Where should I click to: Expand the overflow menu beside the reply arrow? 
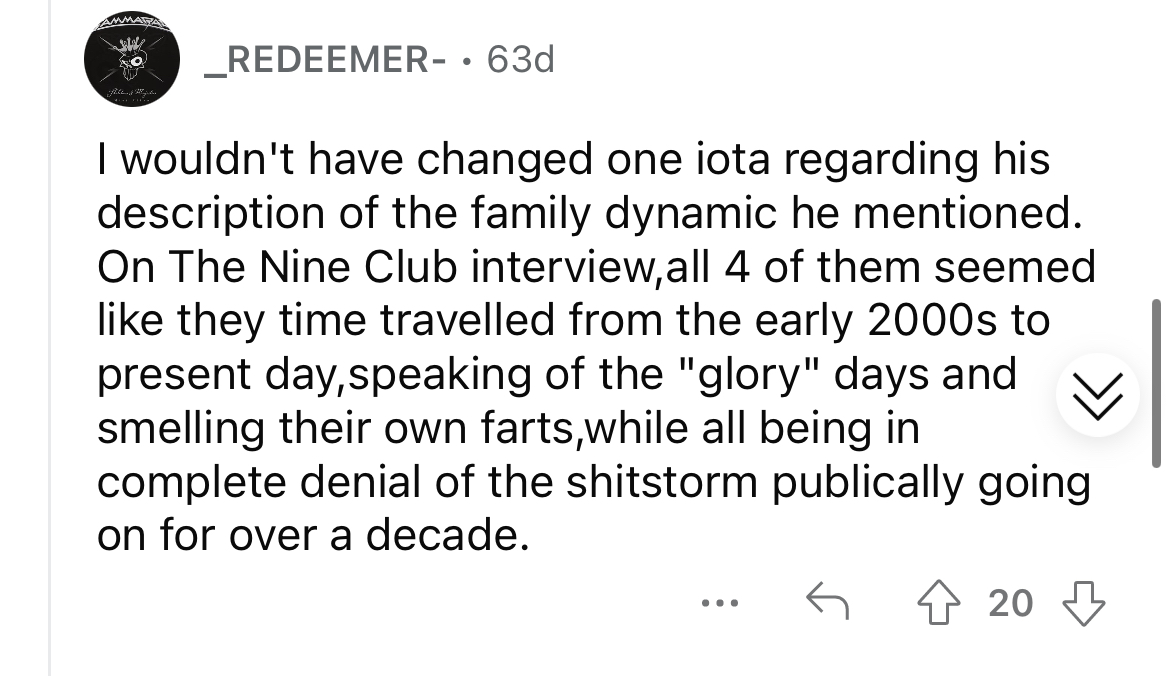click(720, 603)
